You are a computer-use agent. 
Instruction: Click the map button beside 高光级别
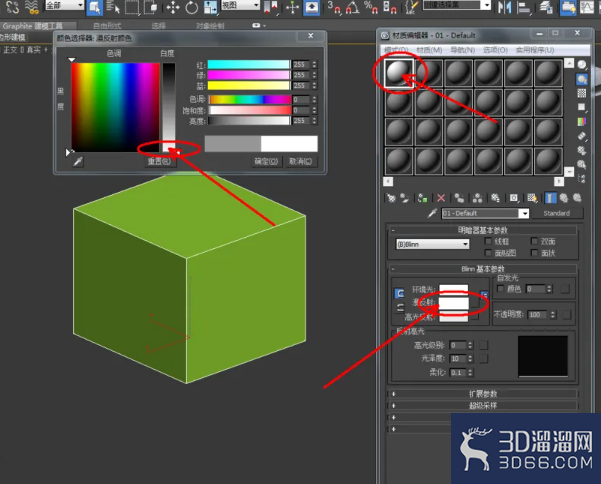(484, 345)
